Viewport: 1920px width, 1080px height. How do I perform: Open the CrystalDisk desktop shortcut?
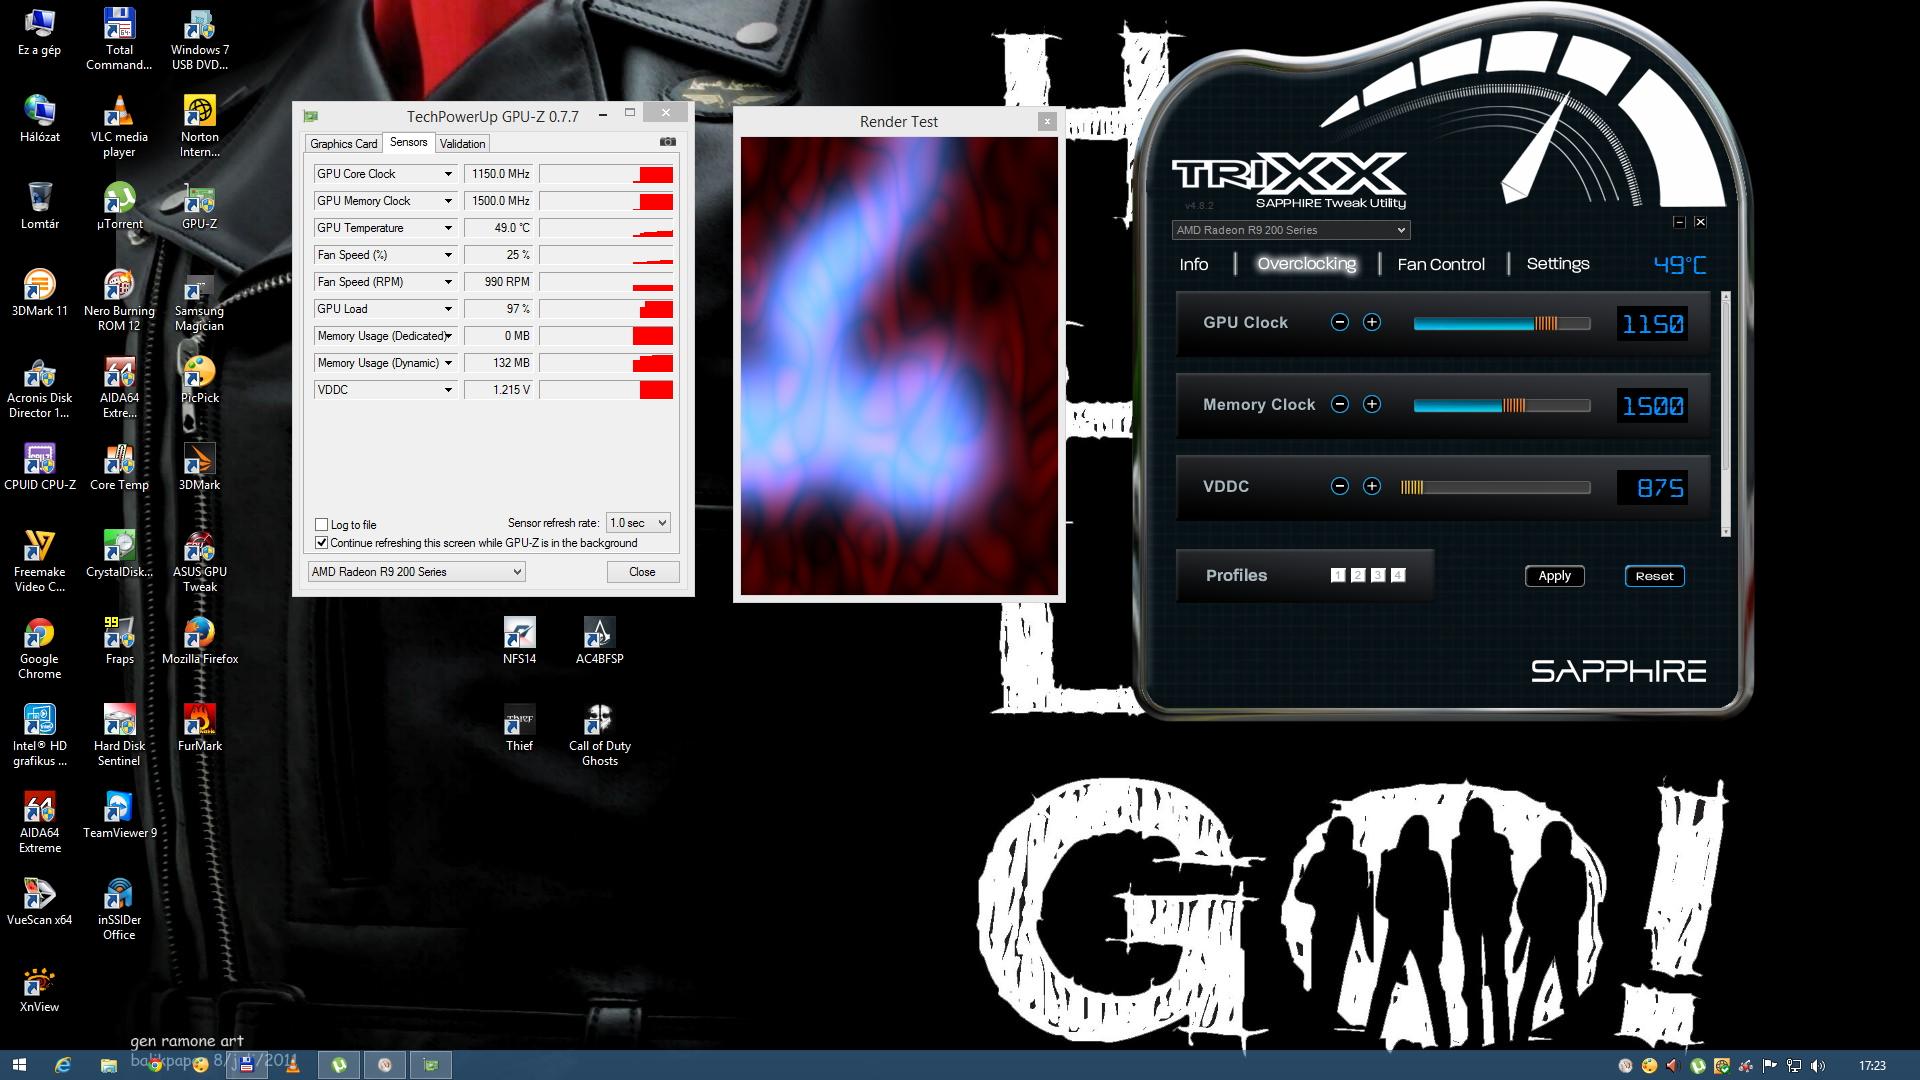pos(119,553)
